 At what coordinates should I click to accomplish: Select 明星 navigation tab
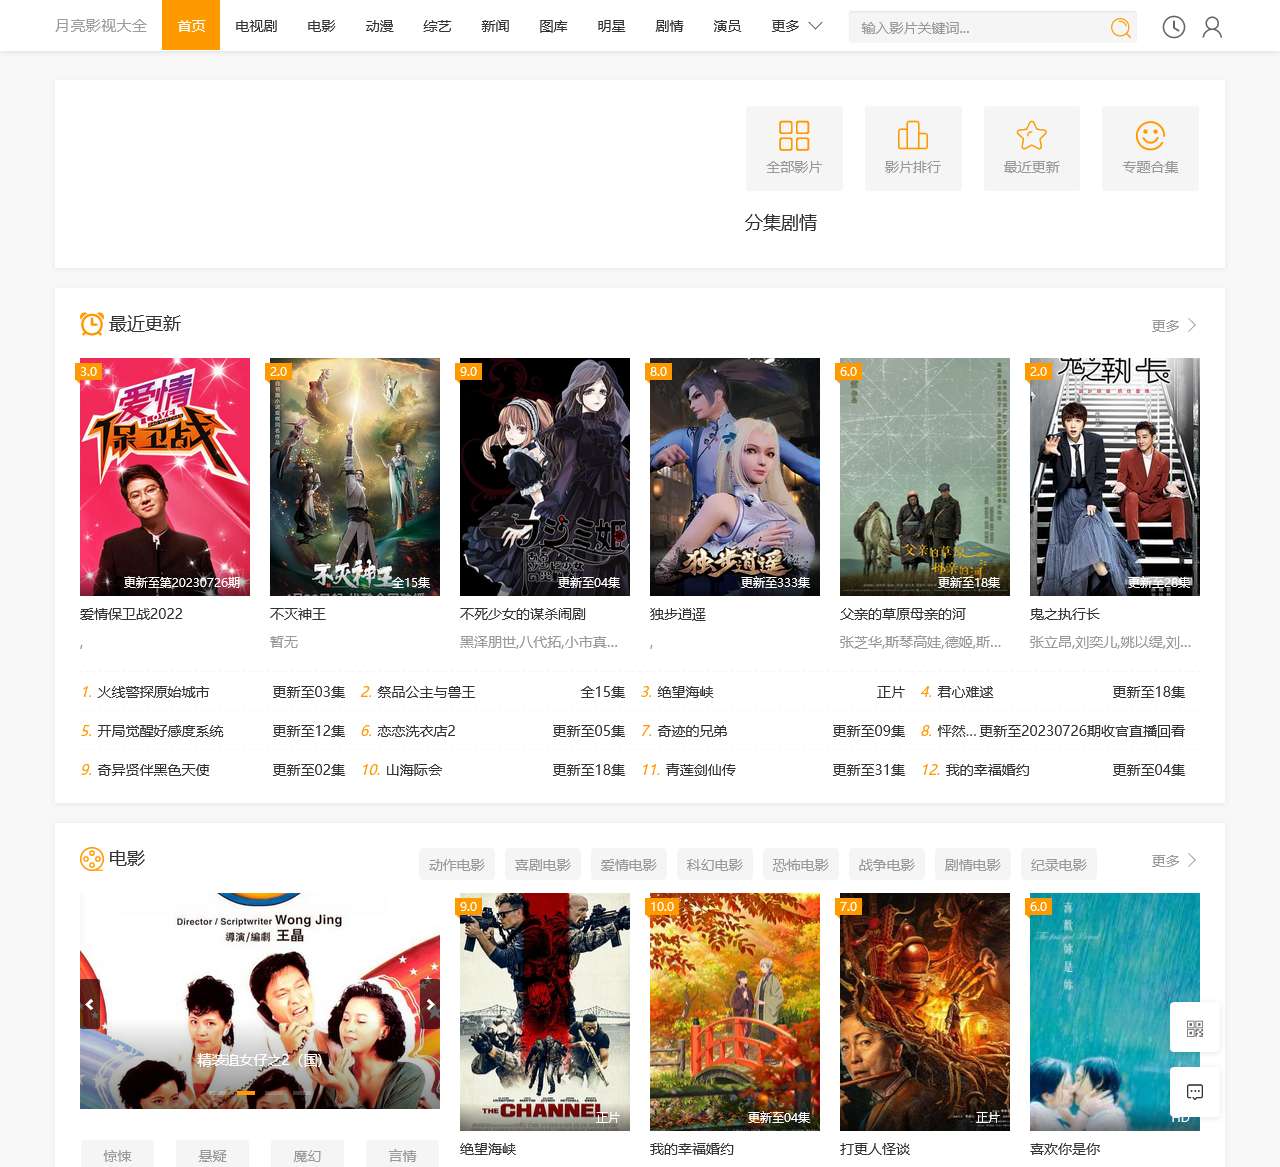click(611, 26)
